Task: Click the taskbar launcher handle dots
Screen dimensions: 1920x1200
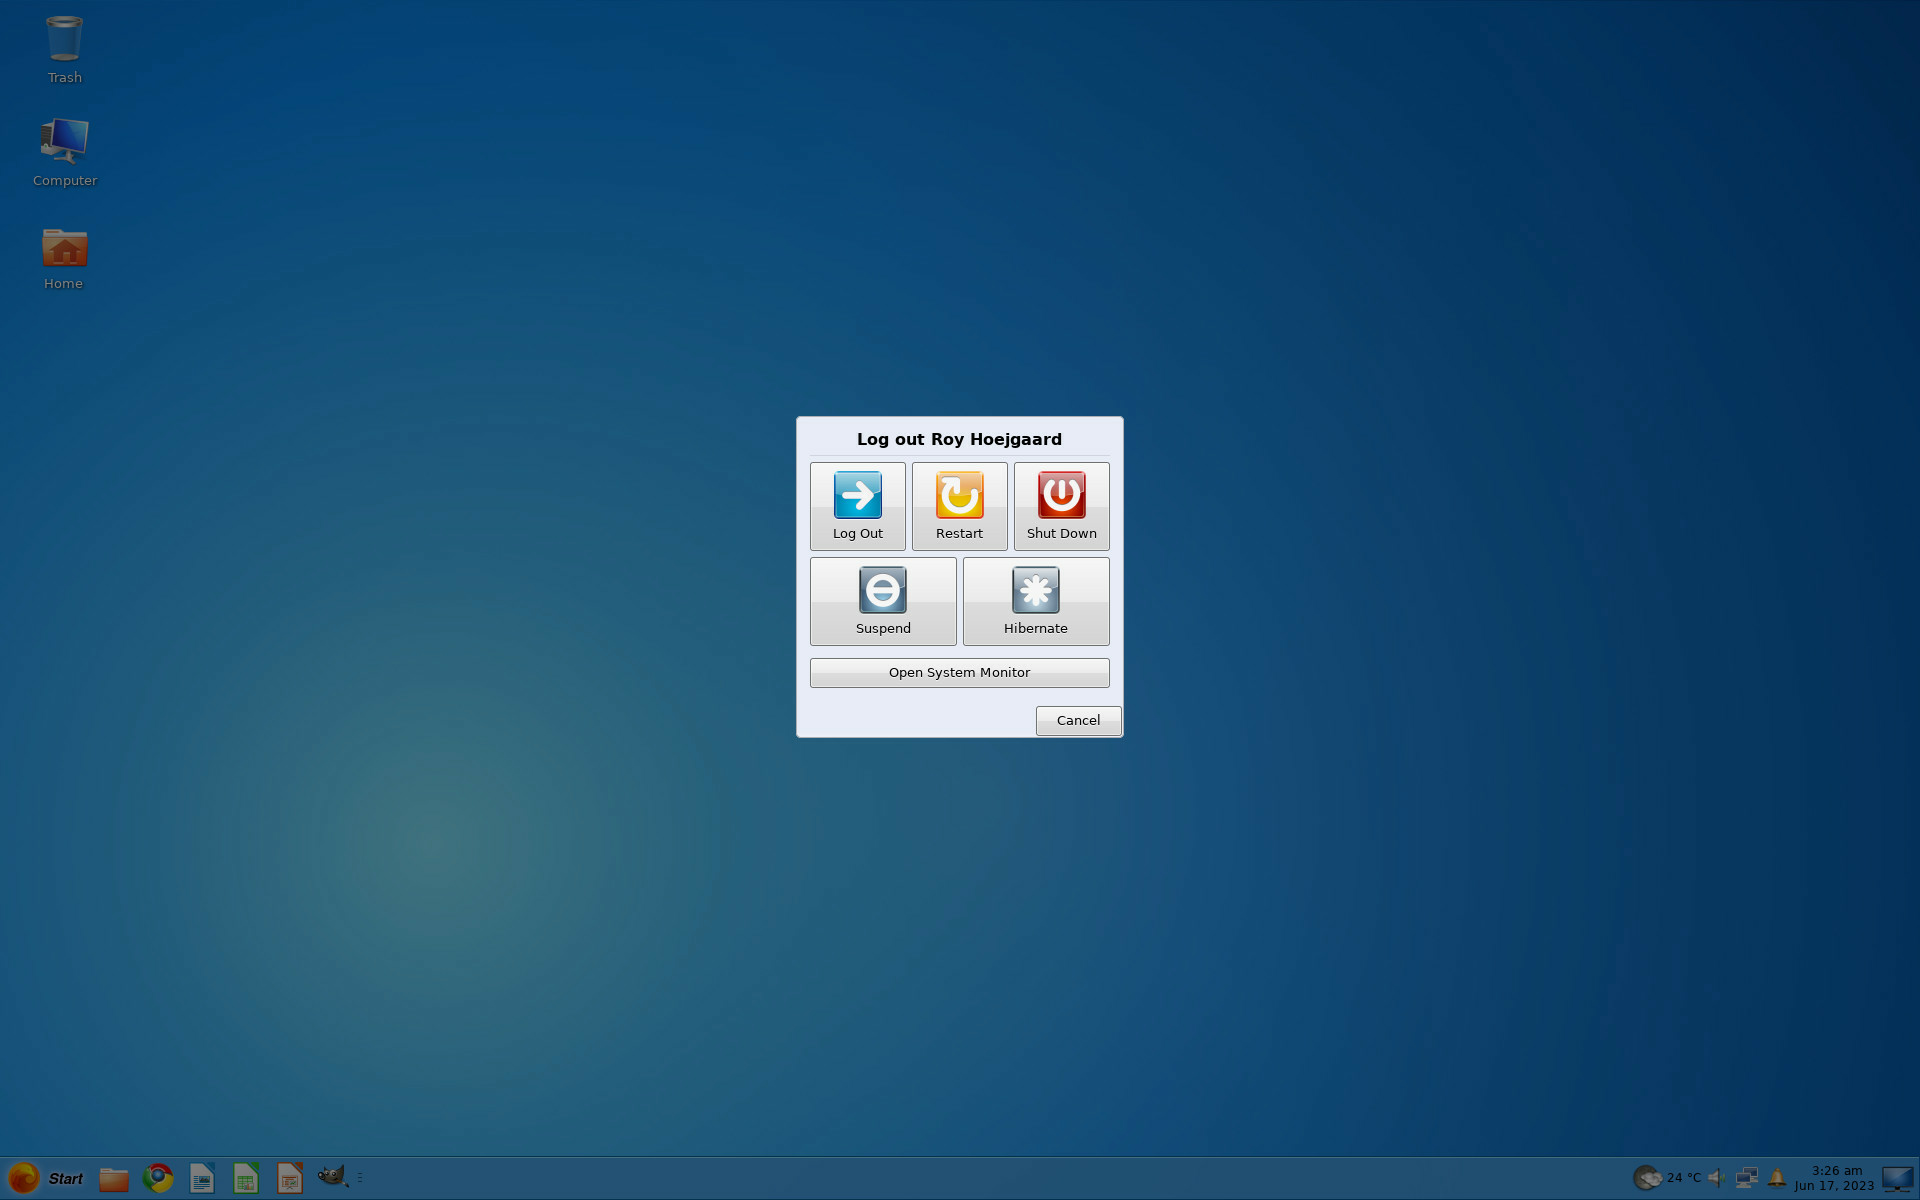Action: (360, 1178)
